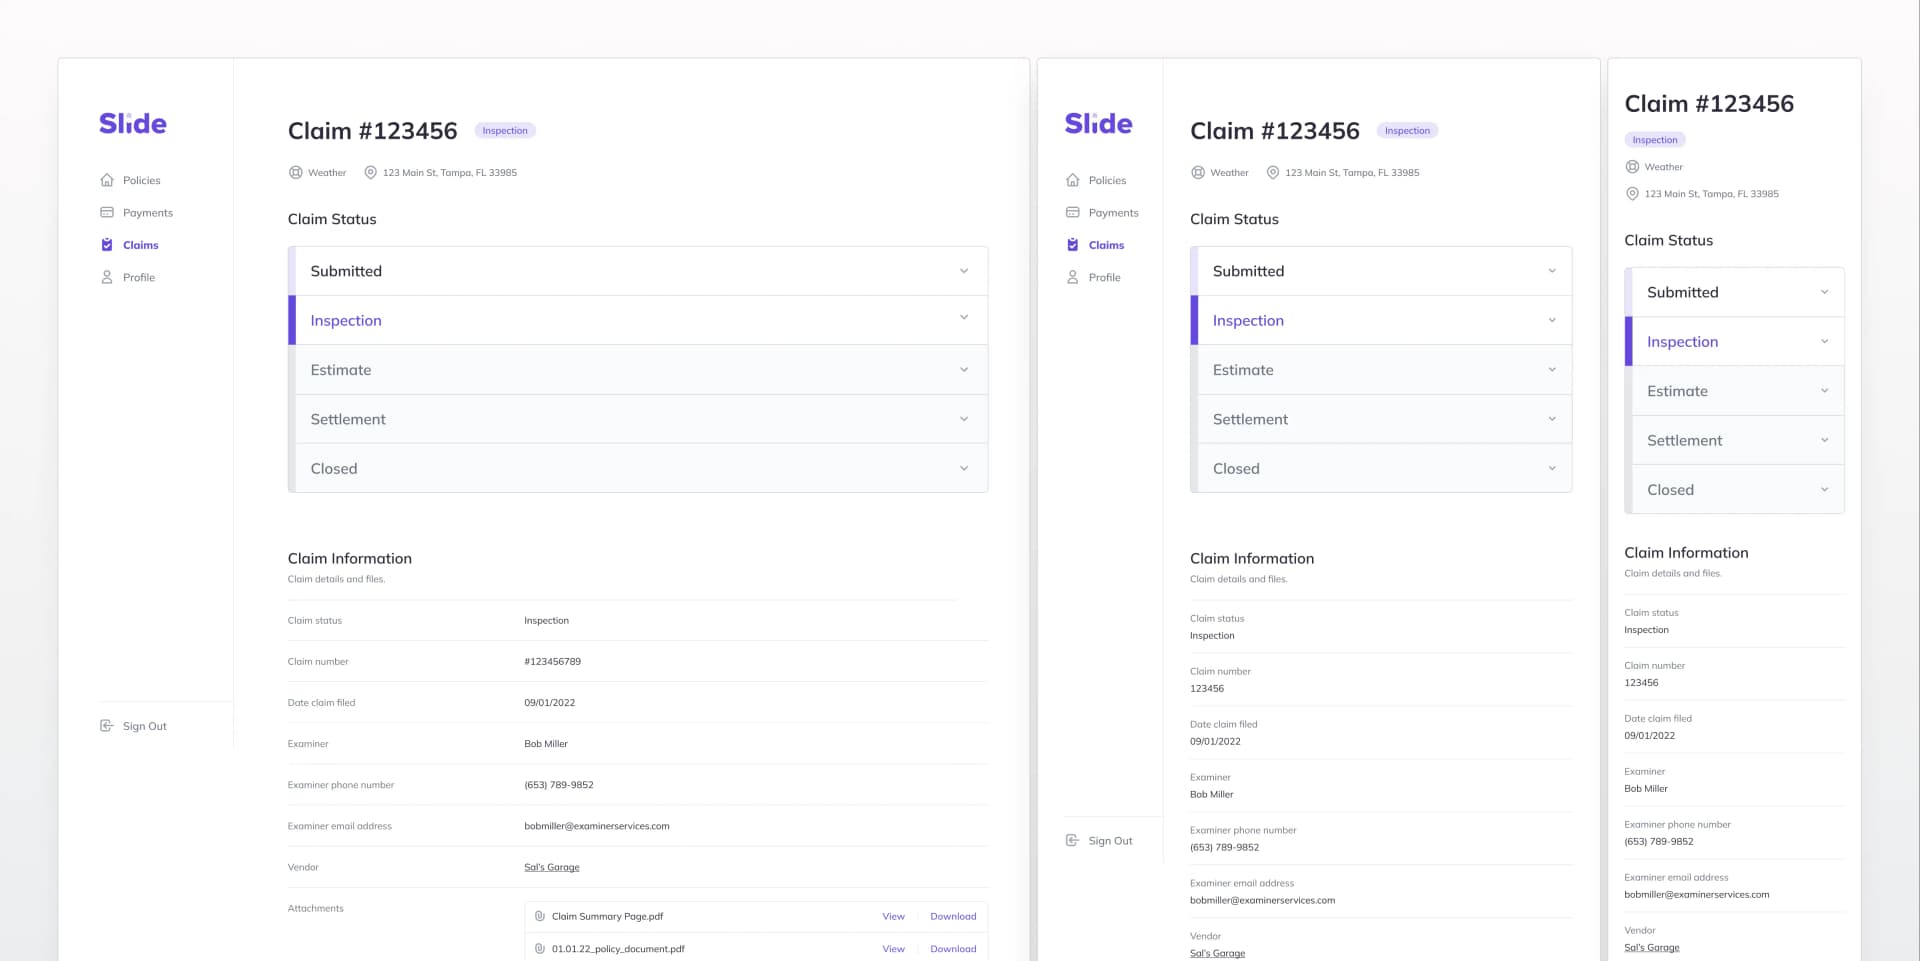Open the Sal's Garage vendor link
Screen dimensions: 1920x961
pyautogui.click(x=551, y=867)
